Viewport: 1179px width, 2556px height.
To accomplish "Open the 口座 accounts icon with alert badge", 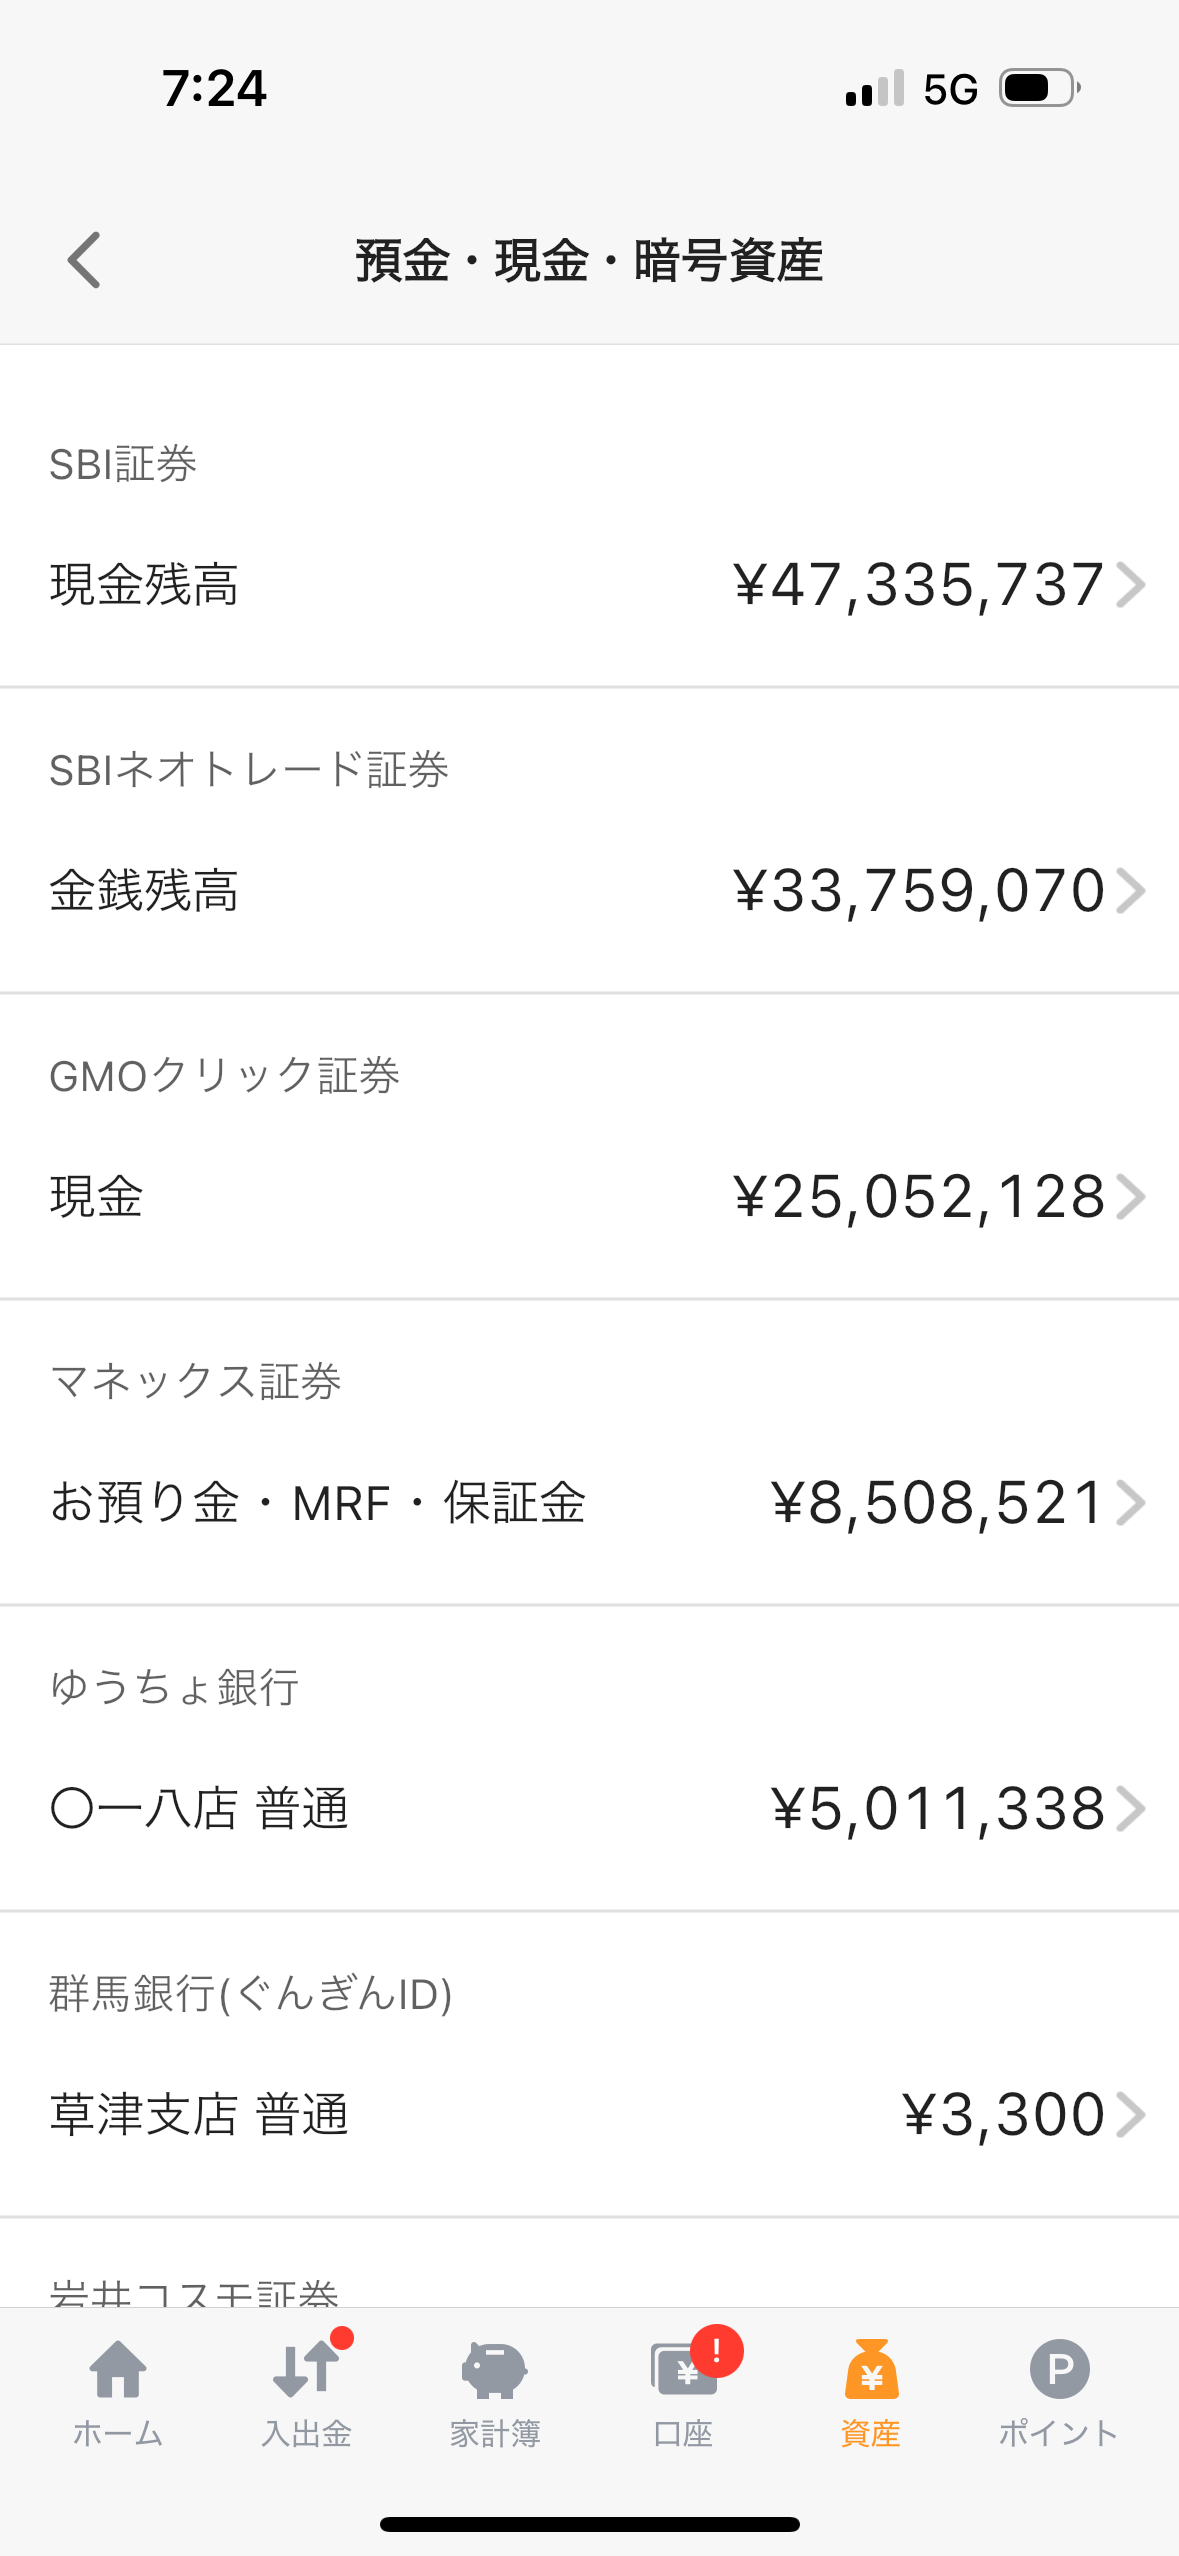I will (684, 2368).
